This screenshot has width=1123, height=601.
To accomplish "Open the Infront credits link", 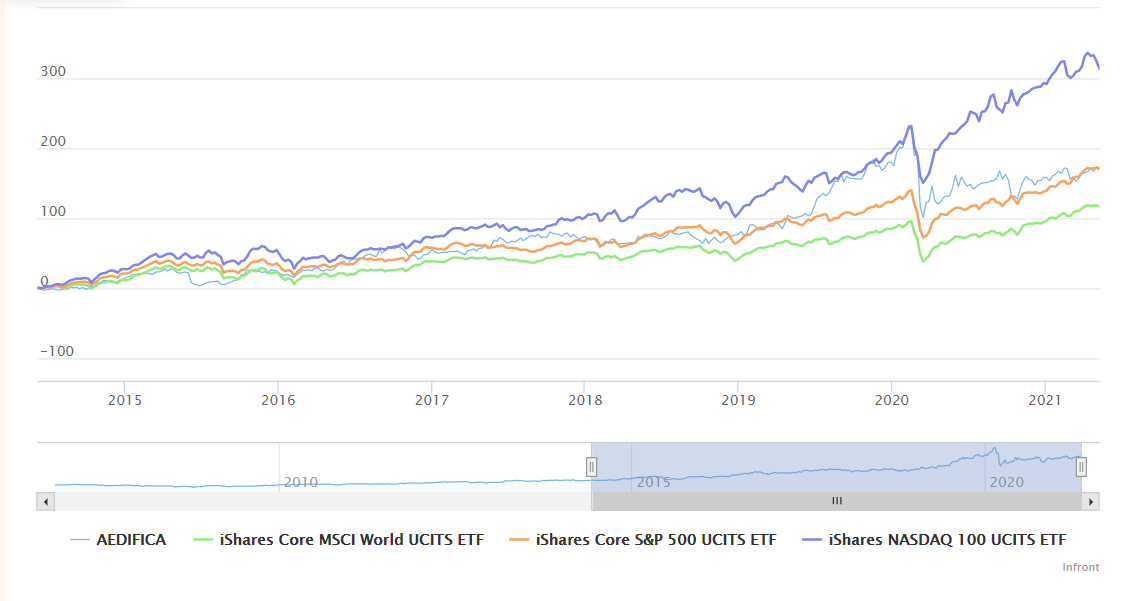I will pyautogui.click(x=1080, y=567).
